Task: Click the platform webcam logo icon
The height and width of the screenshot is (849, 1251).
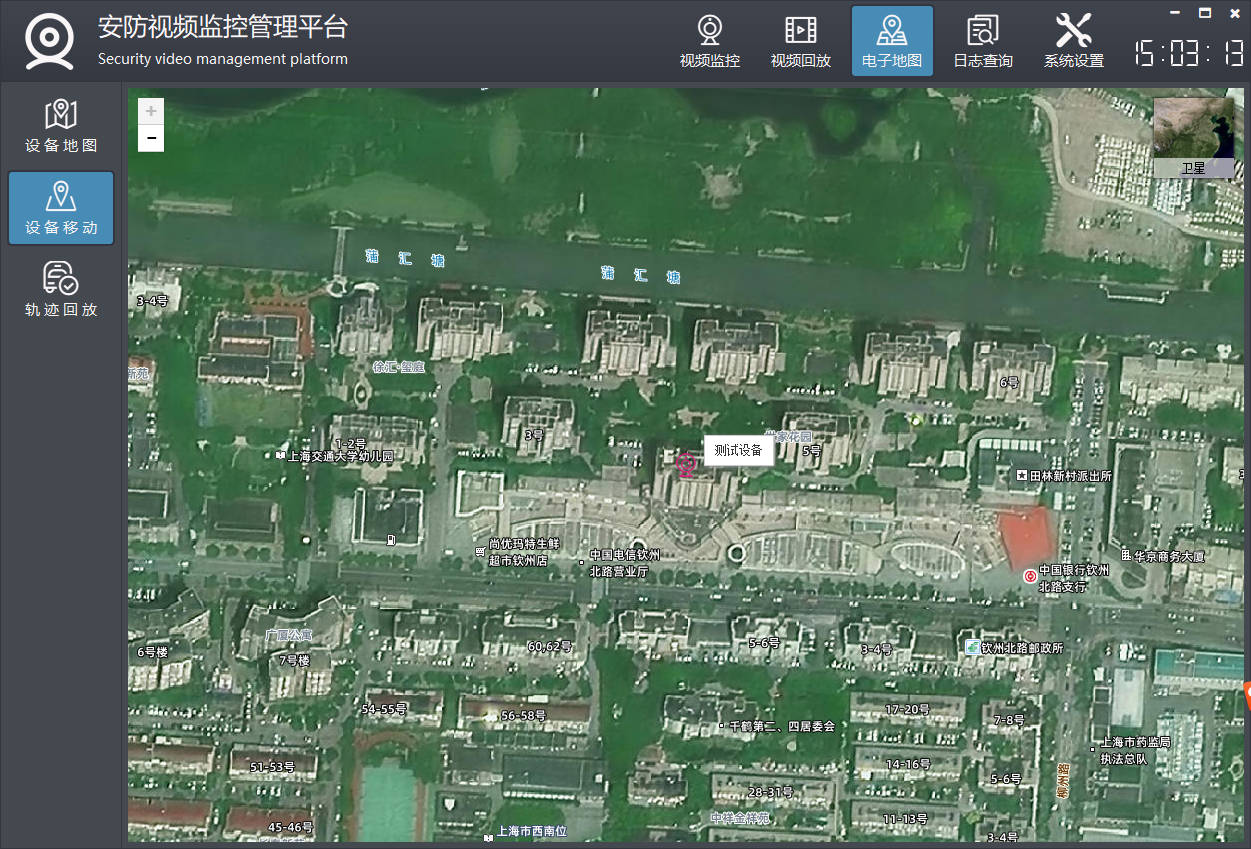Action: 49,41
